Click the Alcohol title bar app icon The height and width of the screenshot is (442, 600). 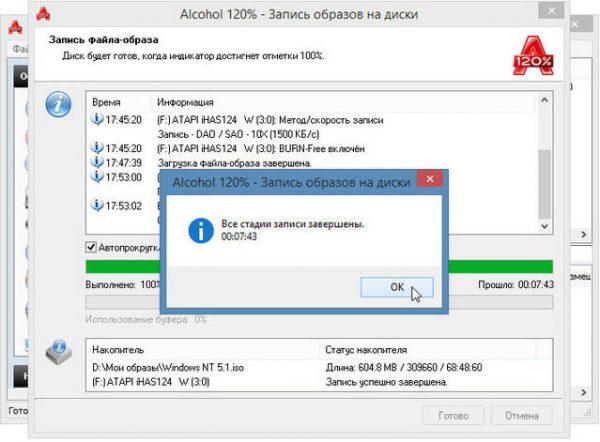[x=43, y=14]
